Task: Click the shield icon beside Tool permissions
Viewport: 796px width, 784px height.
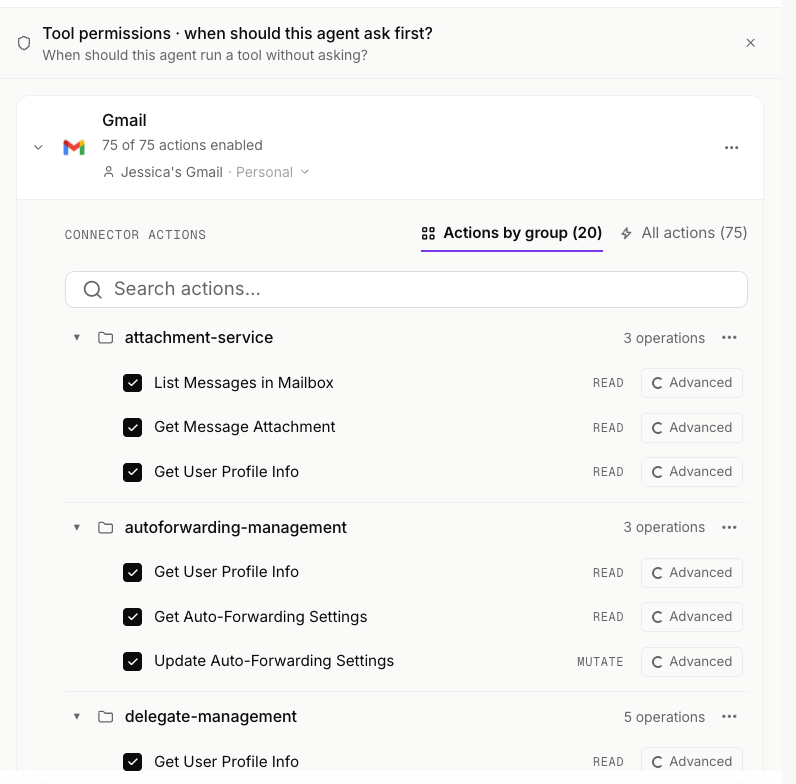Action: point(24,43)
